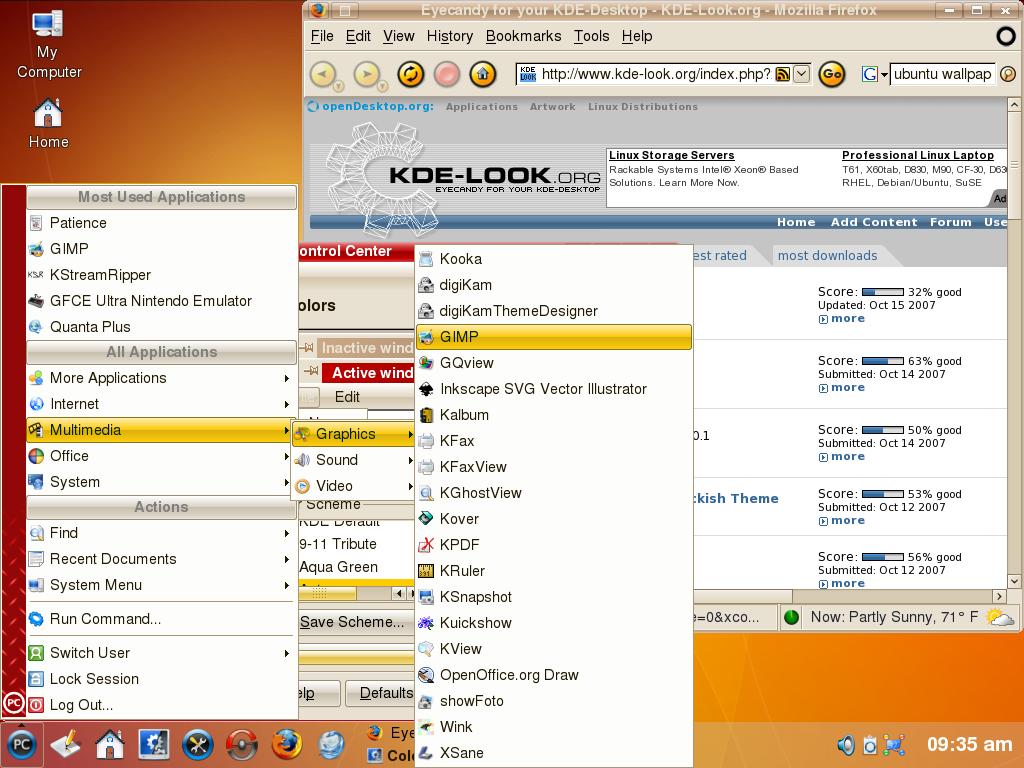Expand the Office submenu

[161, 456]
